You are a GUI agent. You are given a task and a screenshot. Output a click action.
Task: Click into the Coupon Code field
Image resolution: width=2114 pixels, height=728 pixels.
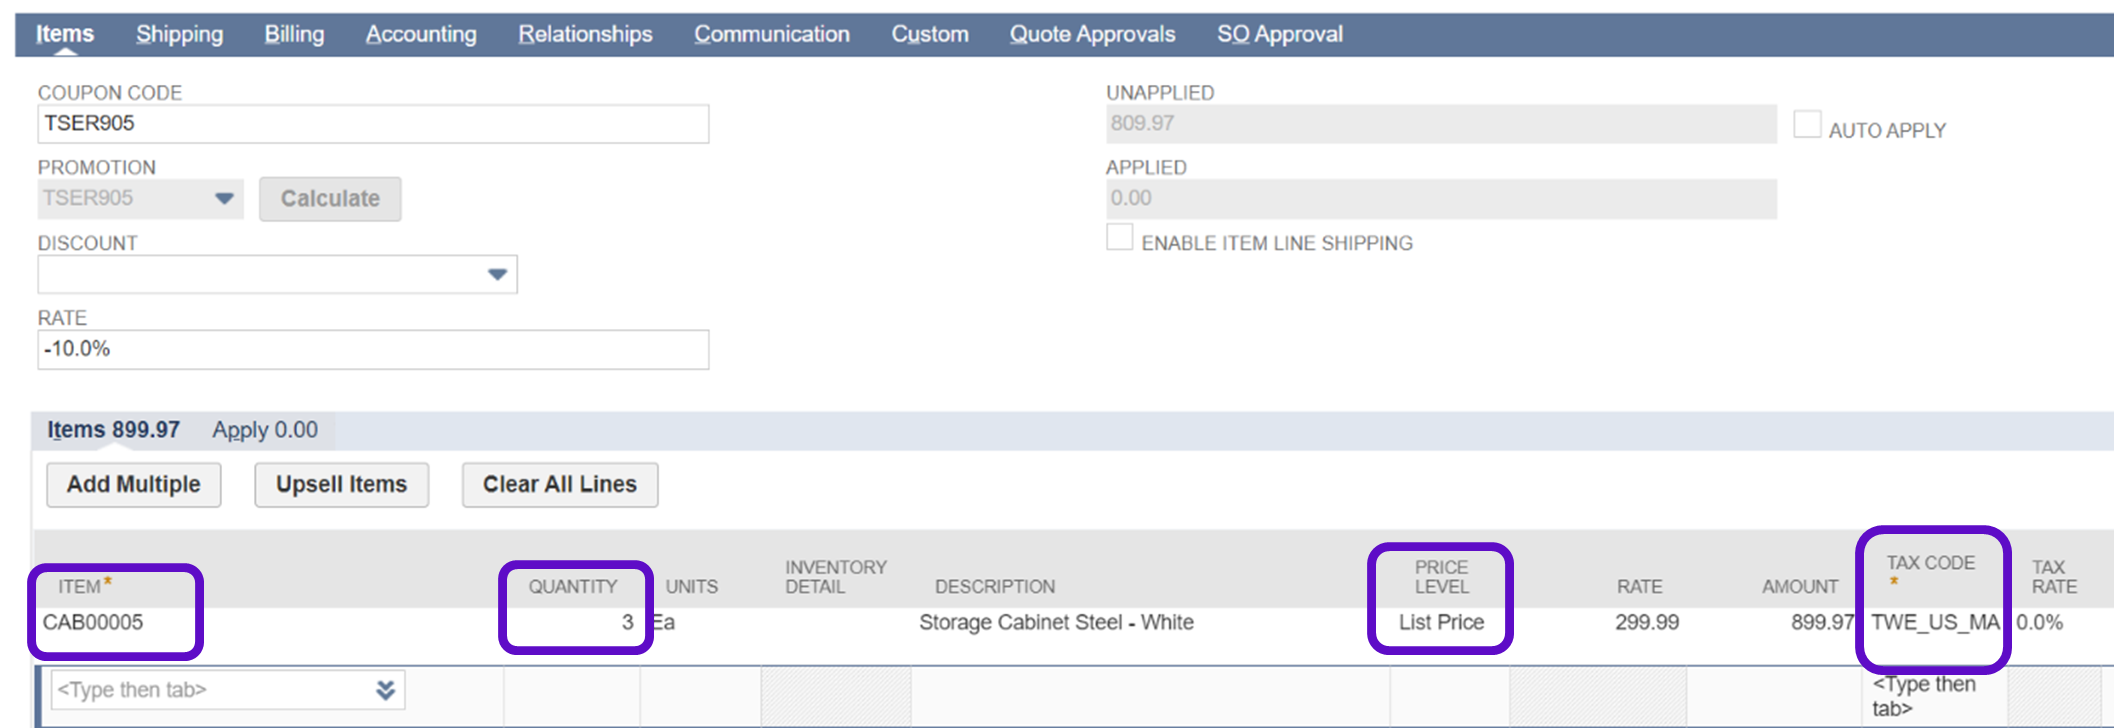click(373, 124)
